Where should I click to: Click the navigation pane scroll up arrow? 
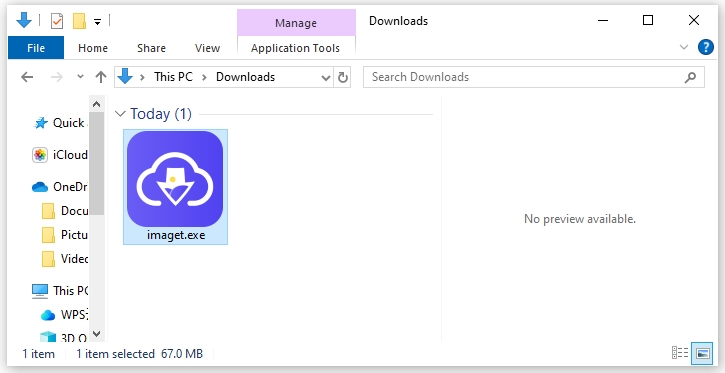coord(96,104)
